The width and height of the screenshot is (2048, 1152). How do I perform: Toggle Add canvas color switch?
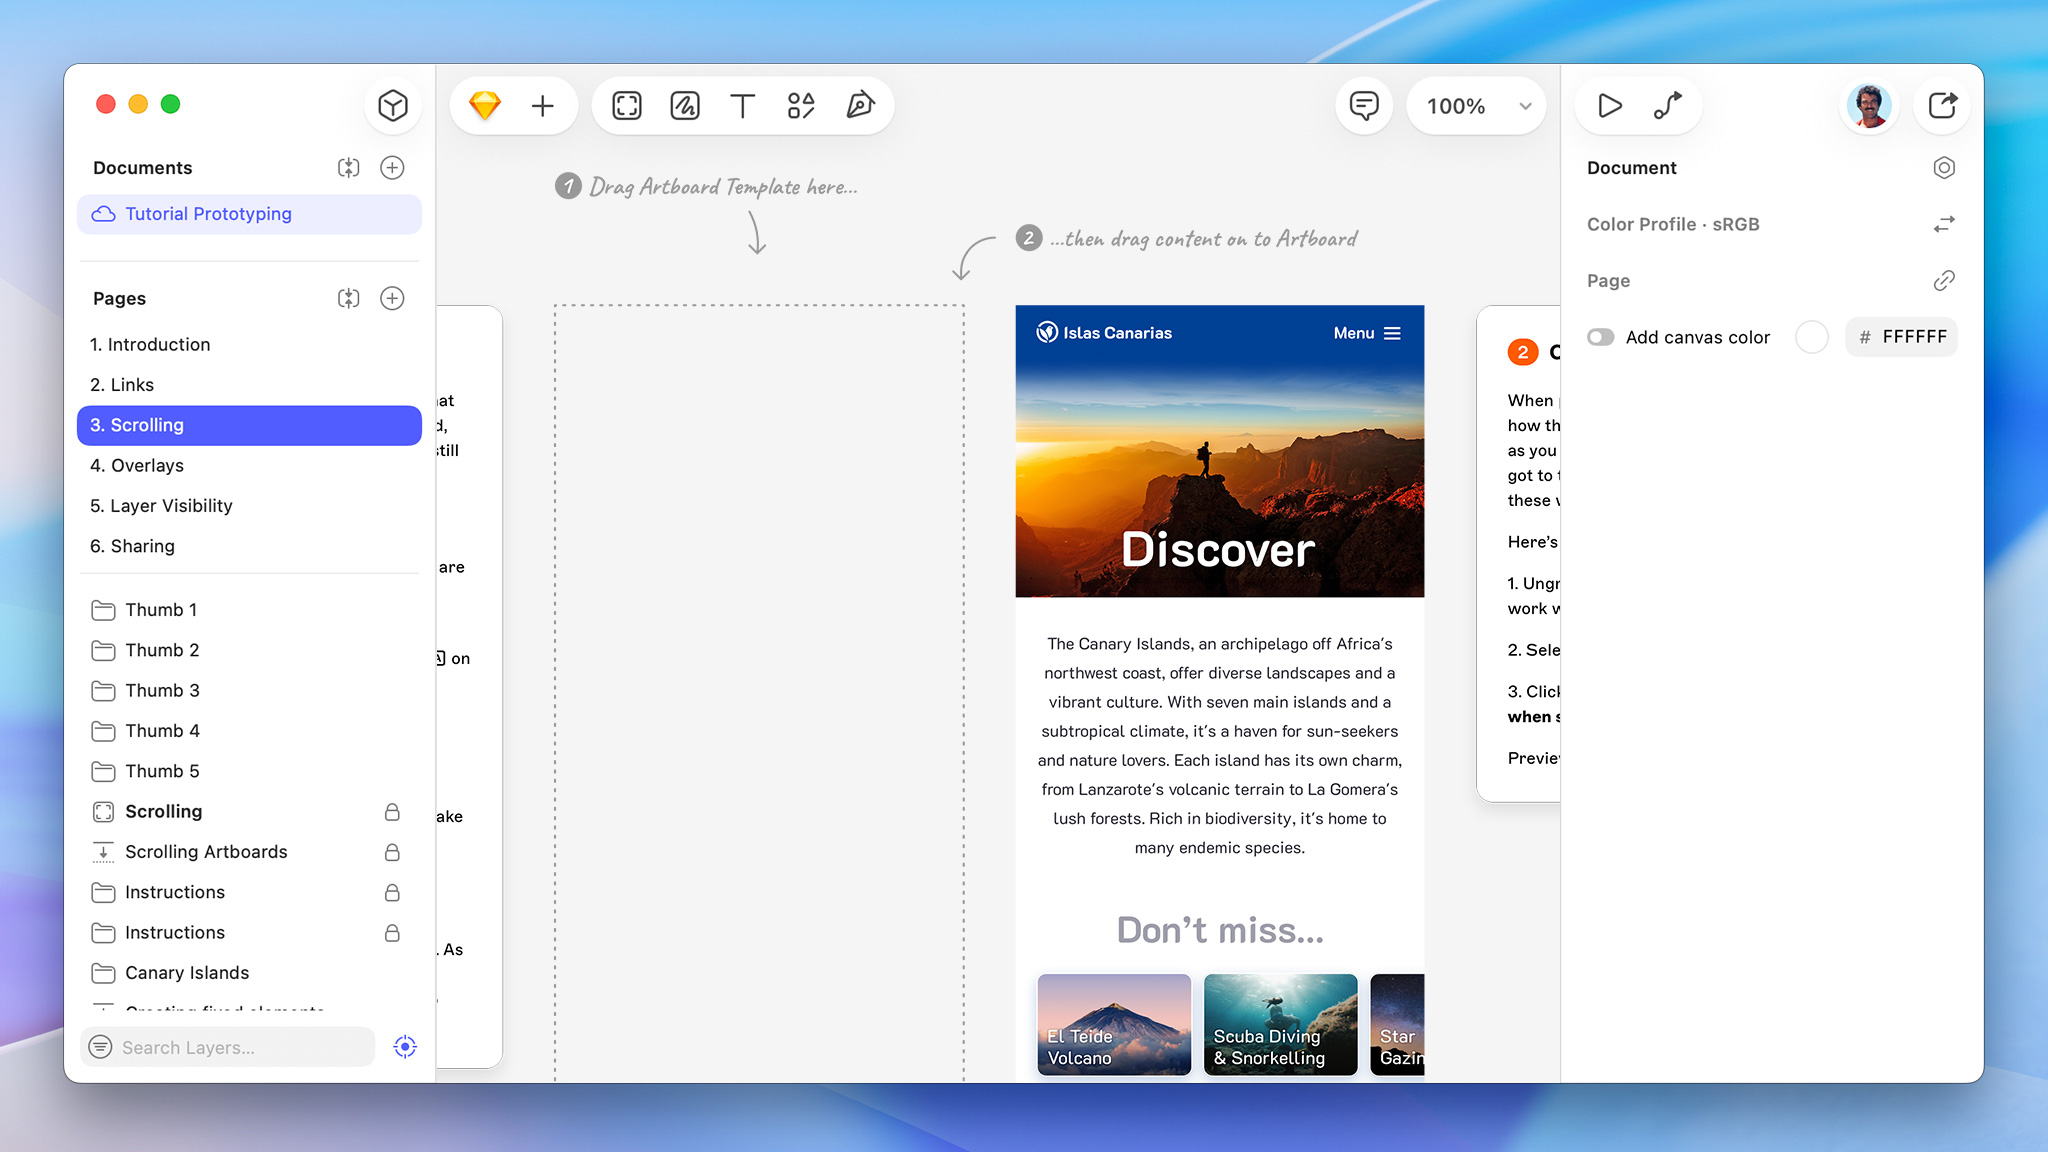coord(1601,337)
